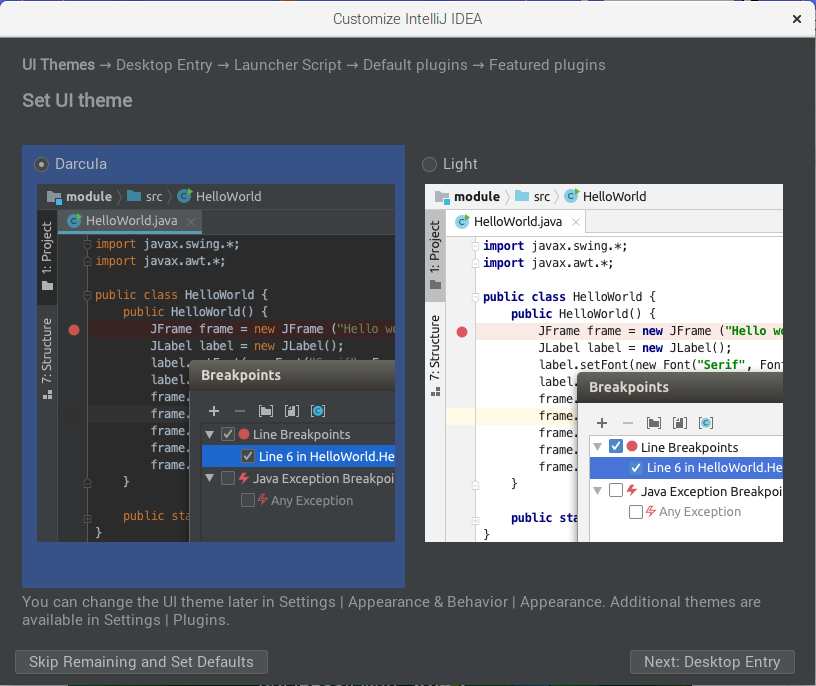Click Next: Desktop Entry button
Viewport: 816px width, 686px height.
point(712,662)
